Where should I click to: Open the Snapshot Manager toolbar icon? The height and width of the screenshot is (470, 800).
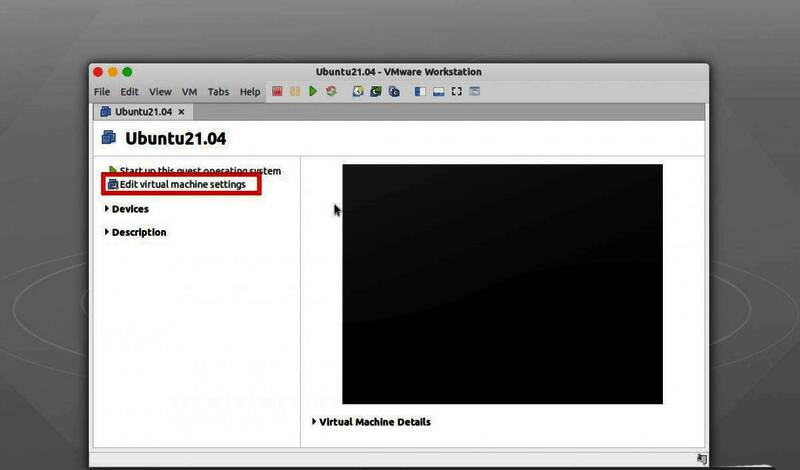pyautogui.click(x=394, y=92)
